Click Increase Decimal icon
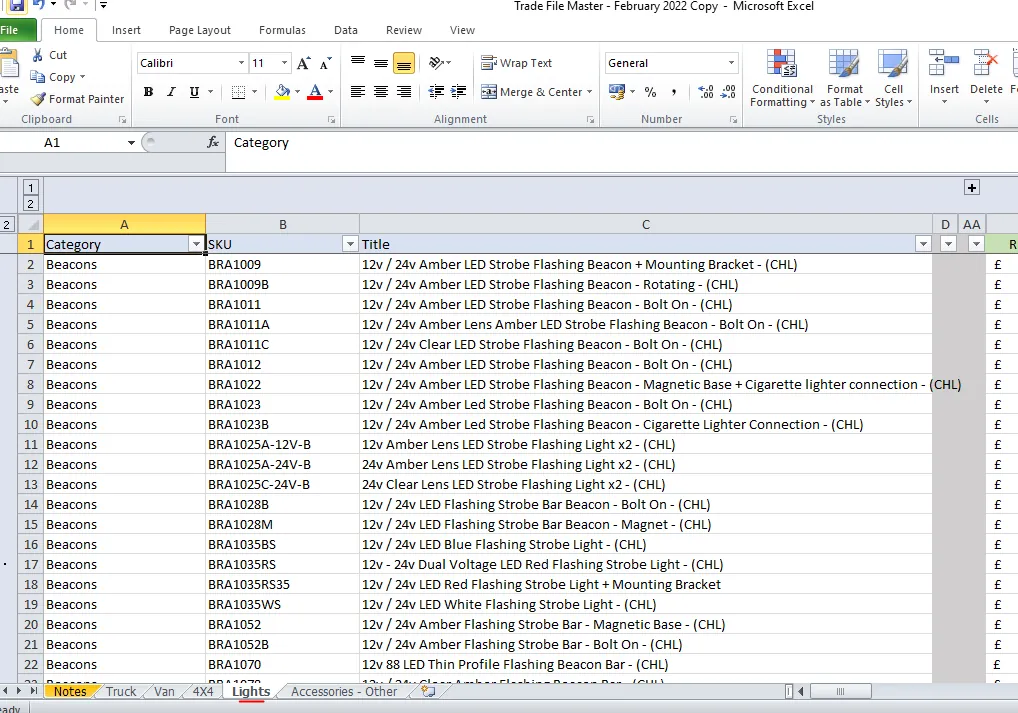 pos(706,92)
